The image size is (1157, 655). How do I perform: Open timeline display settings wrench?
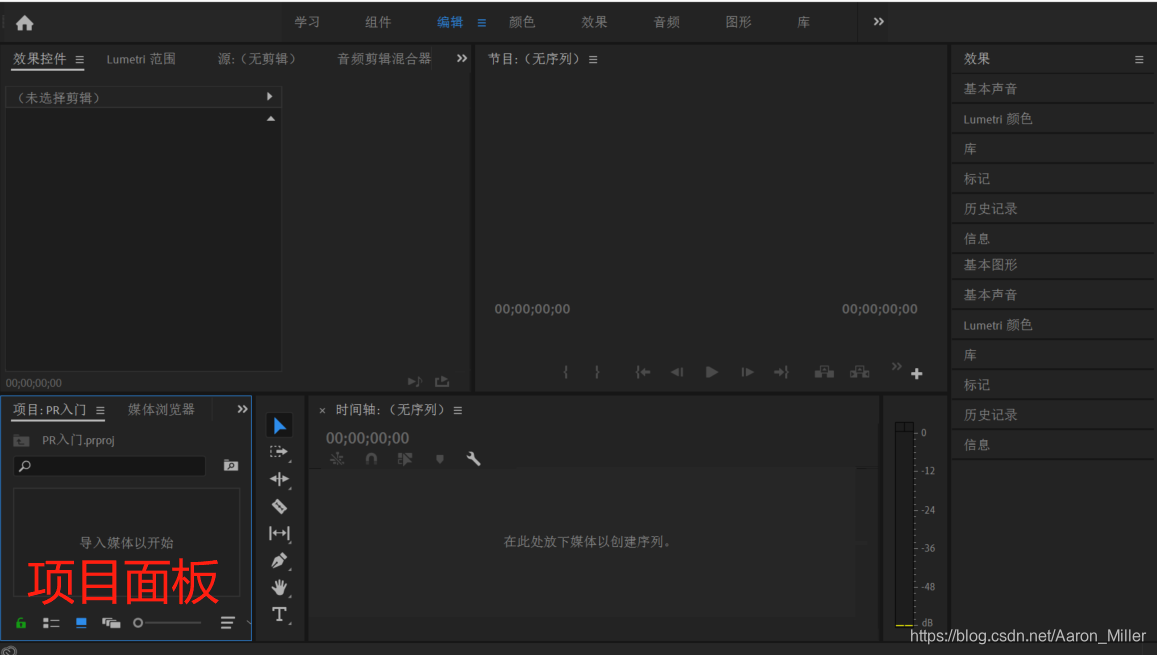474,459
